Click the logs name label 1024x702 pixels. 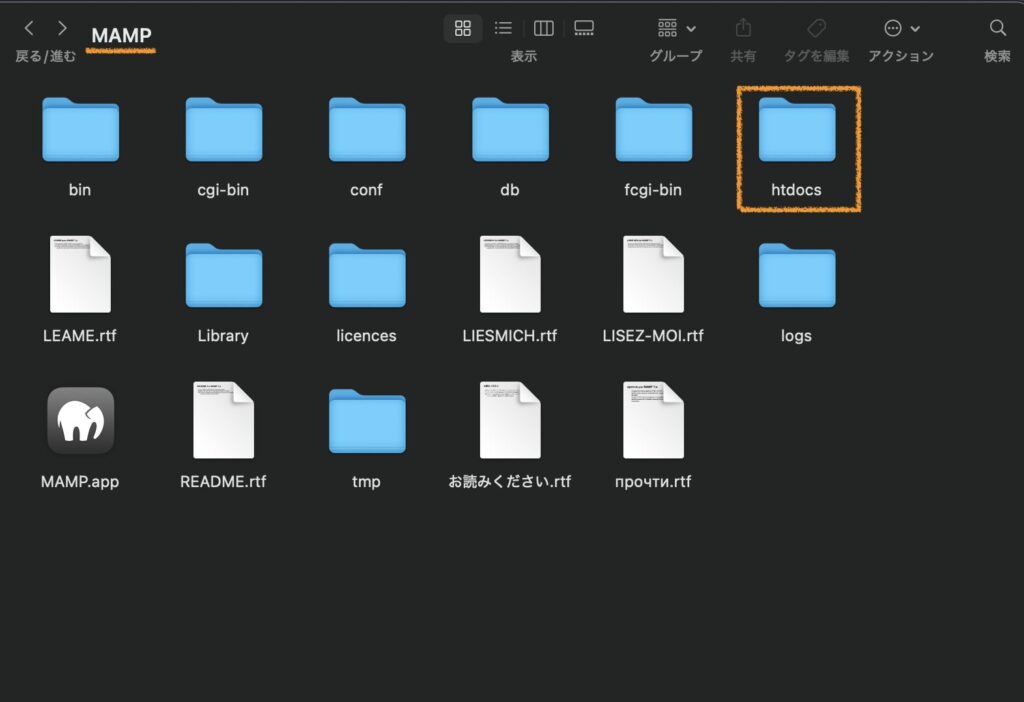coord(796,336)
